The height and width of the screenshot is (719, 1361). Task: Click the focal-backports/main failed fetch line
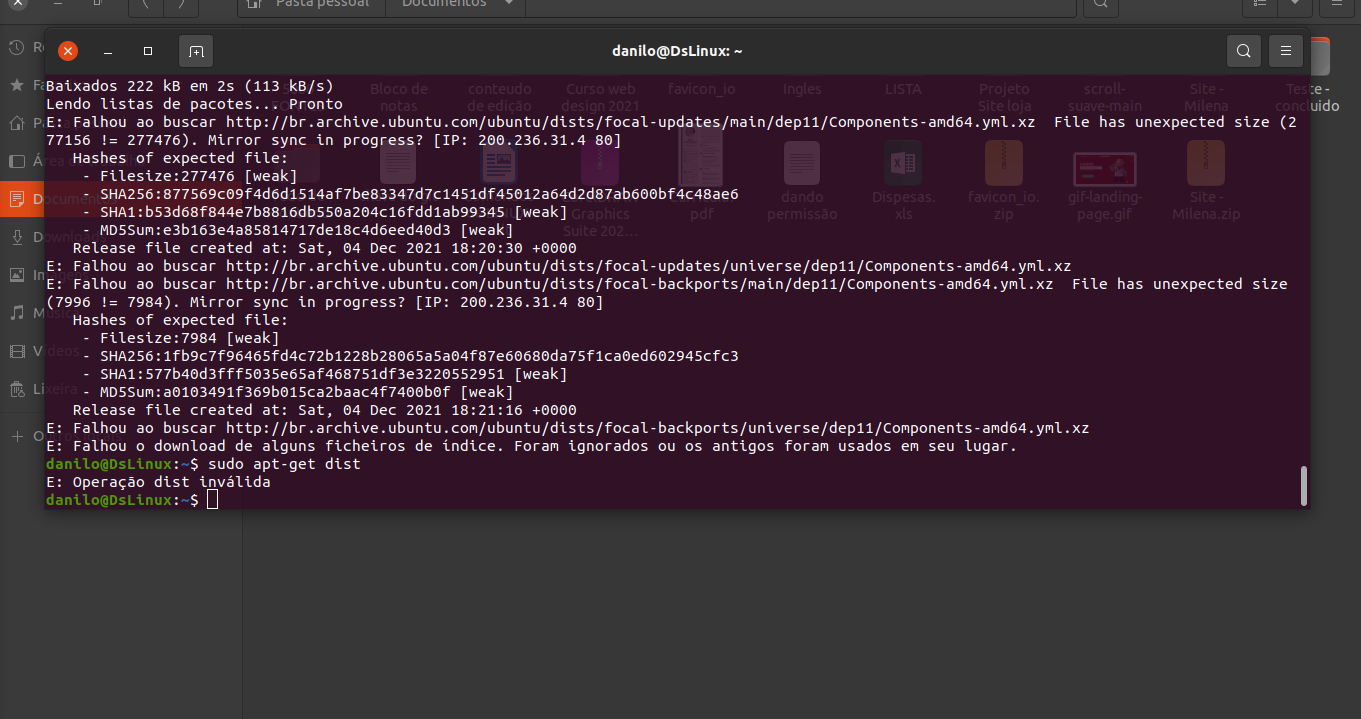coord(667,284)
